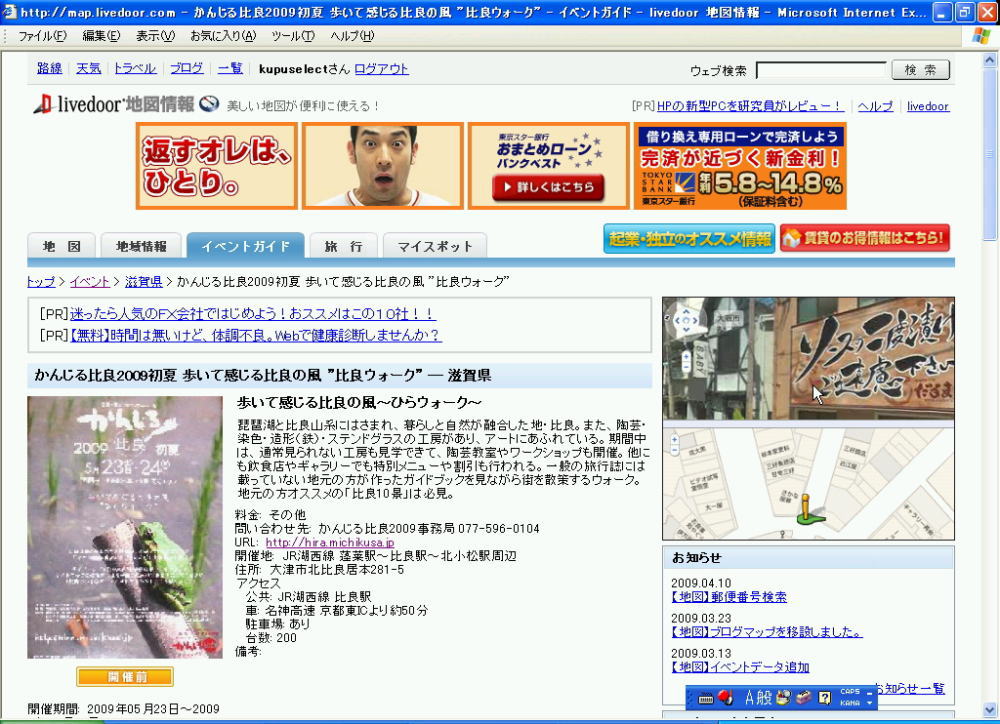Click the pegman marker on the map
Image resolution: width=1000 pixels, height=724 pixels.
807,510
